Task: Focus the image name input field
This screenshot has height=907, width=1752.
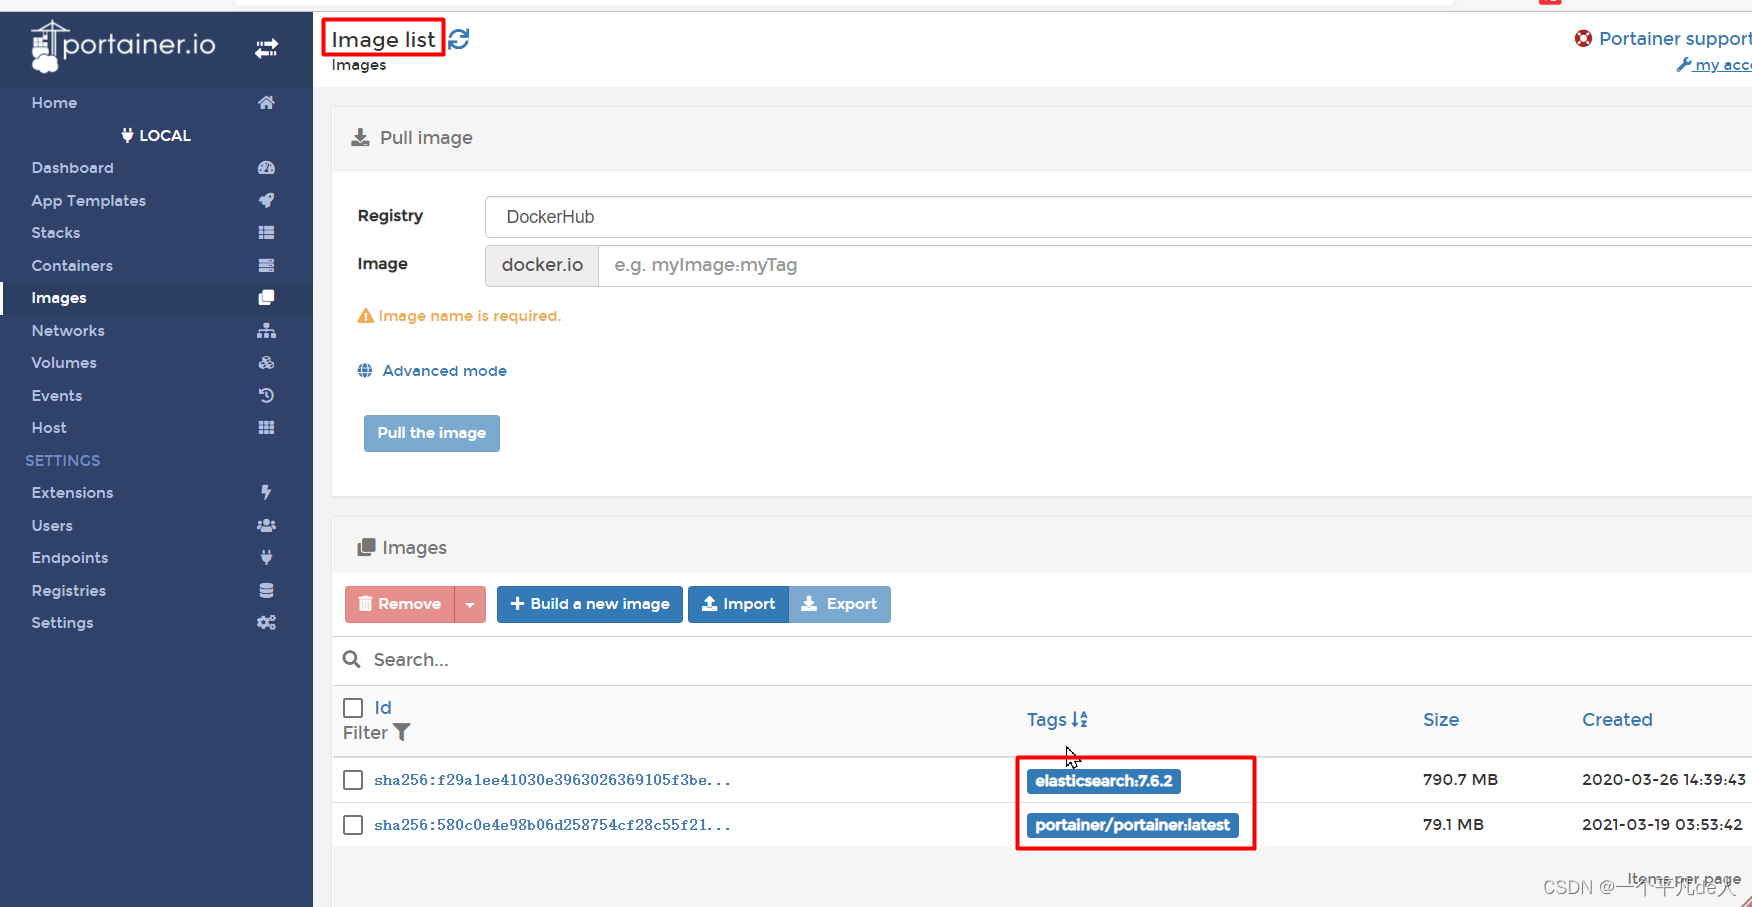Action: [x=1175, y=265]
